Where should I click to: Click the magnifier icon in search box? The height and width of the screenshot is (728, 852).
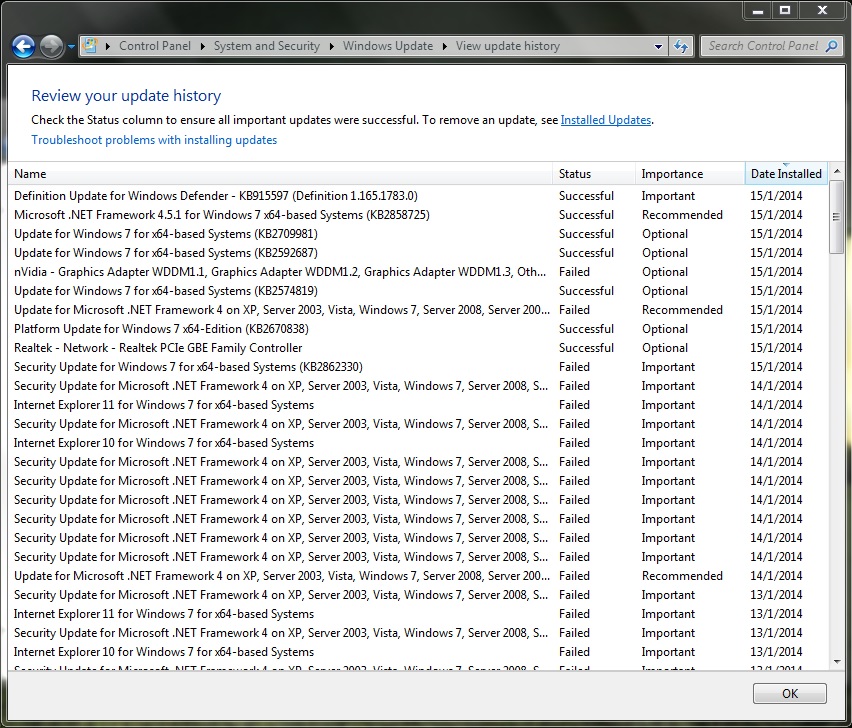pyautogui.click(x=831, y=46)
